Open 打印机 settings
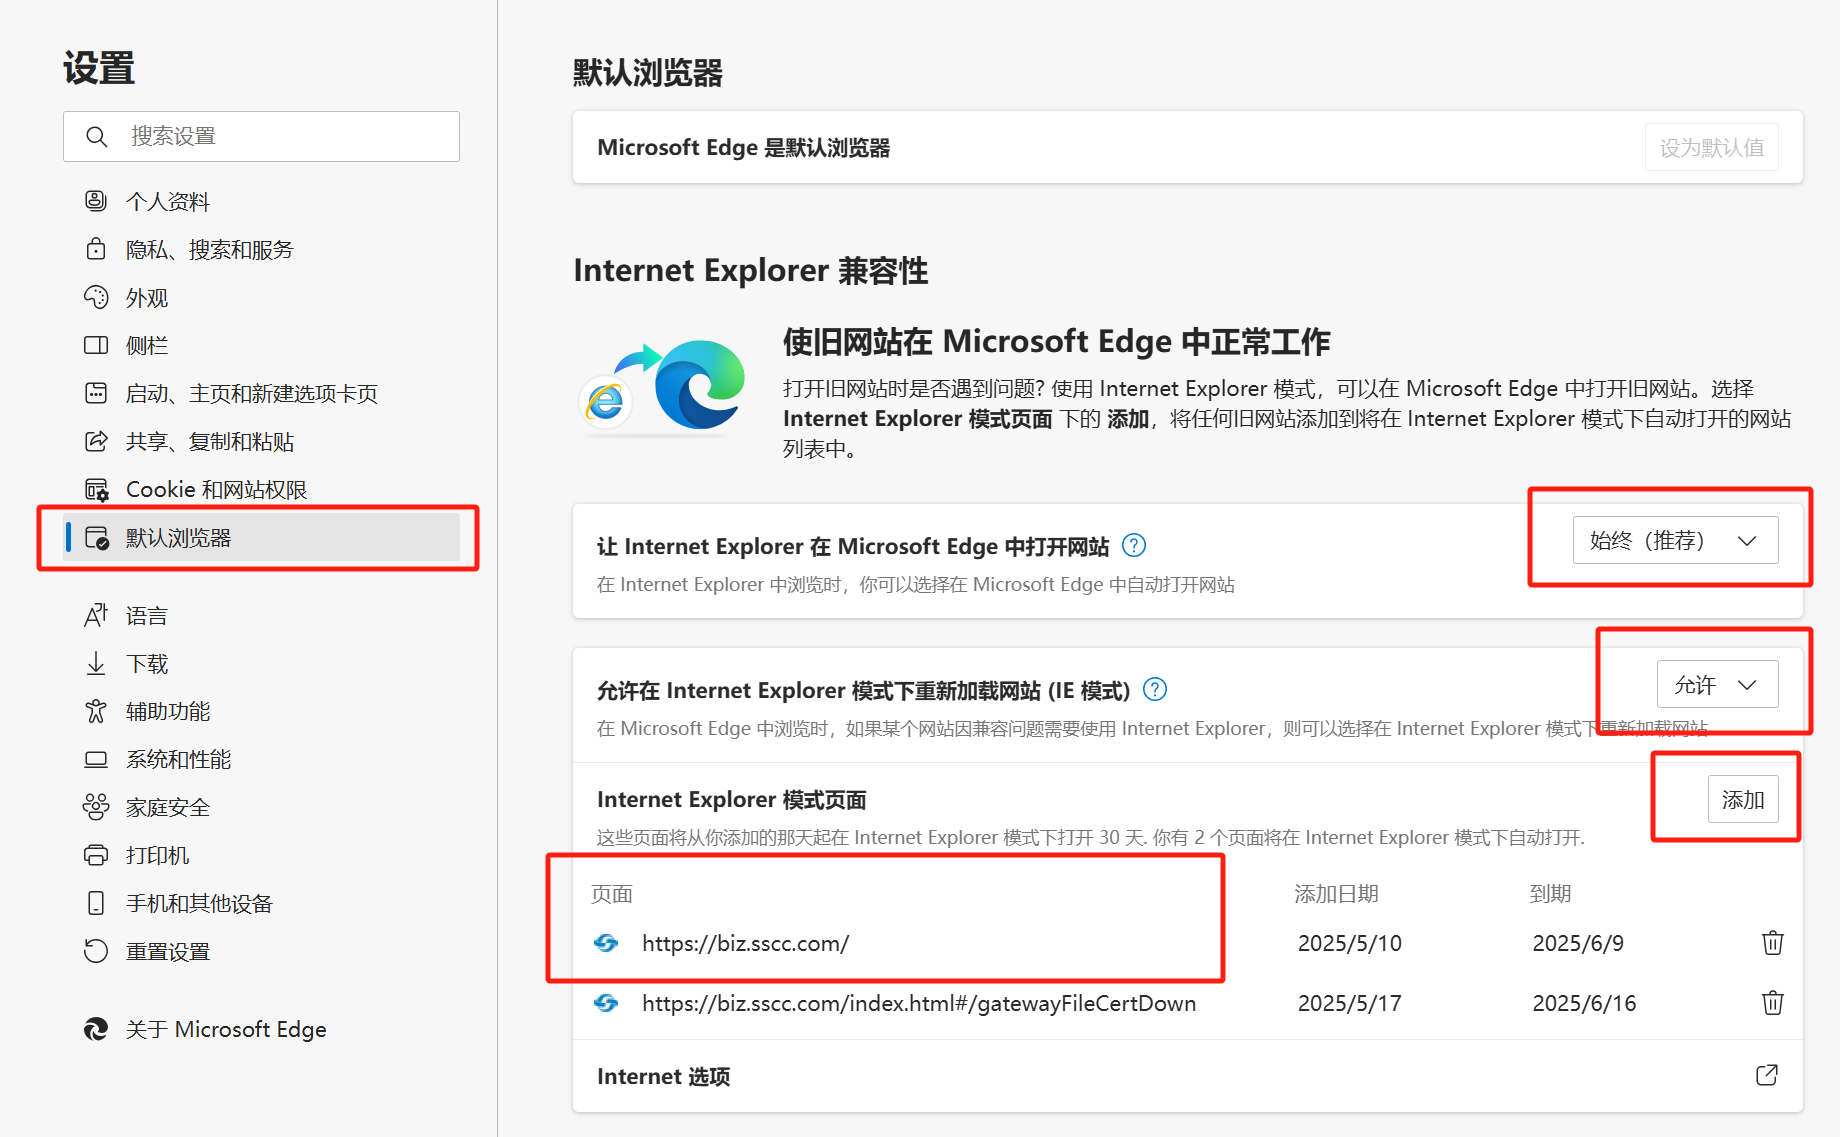Viewport: 1840px width, 1137px height. pyautogui.click(x=262, y=855)
